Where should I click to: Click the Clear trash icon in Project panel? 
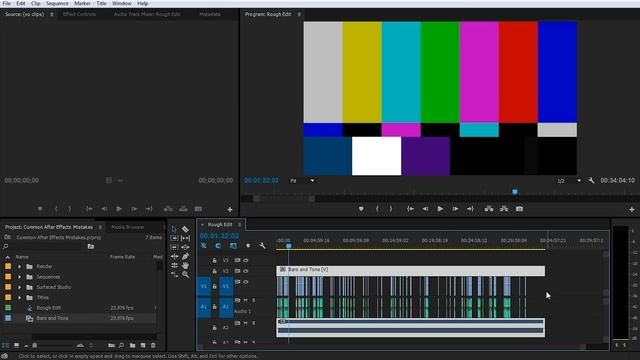coord(153,345)
